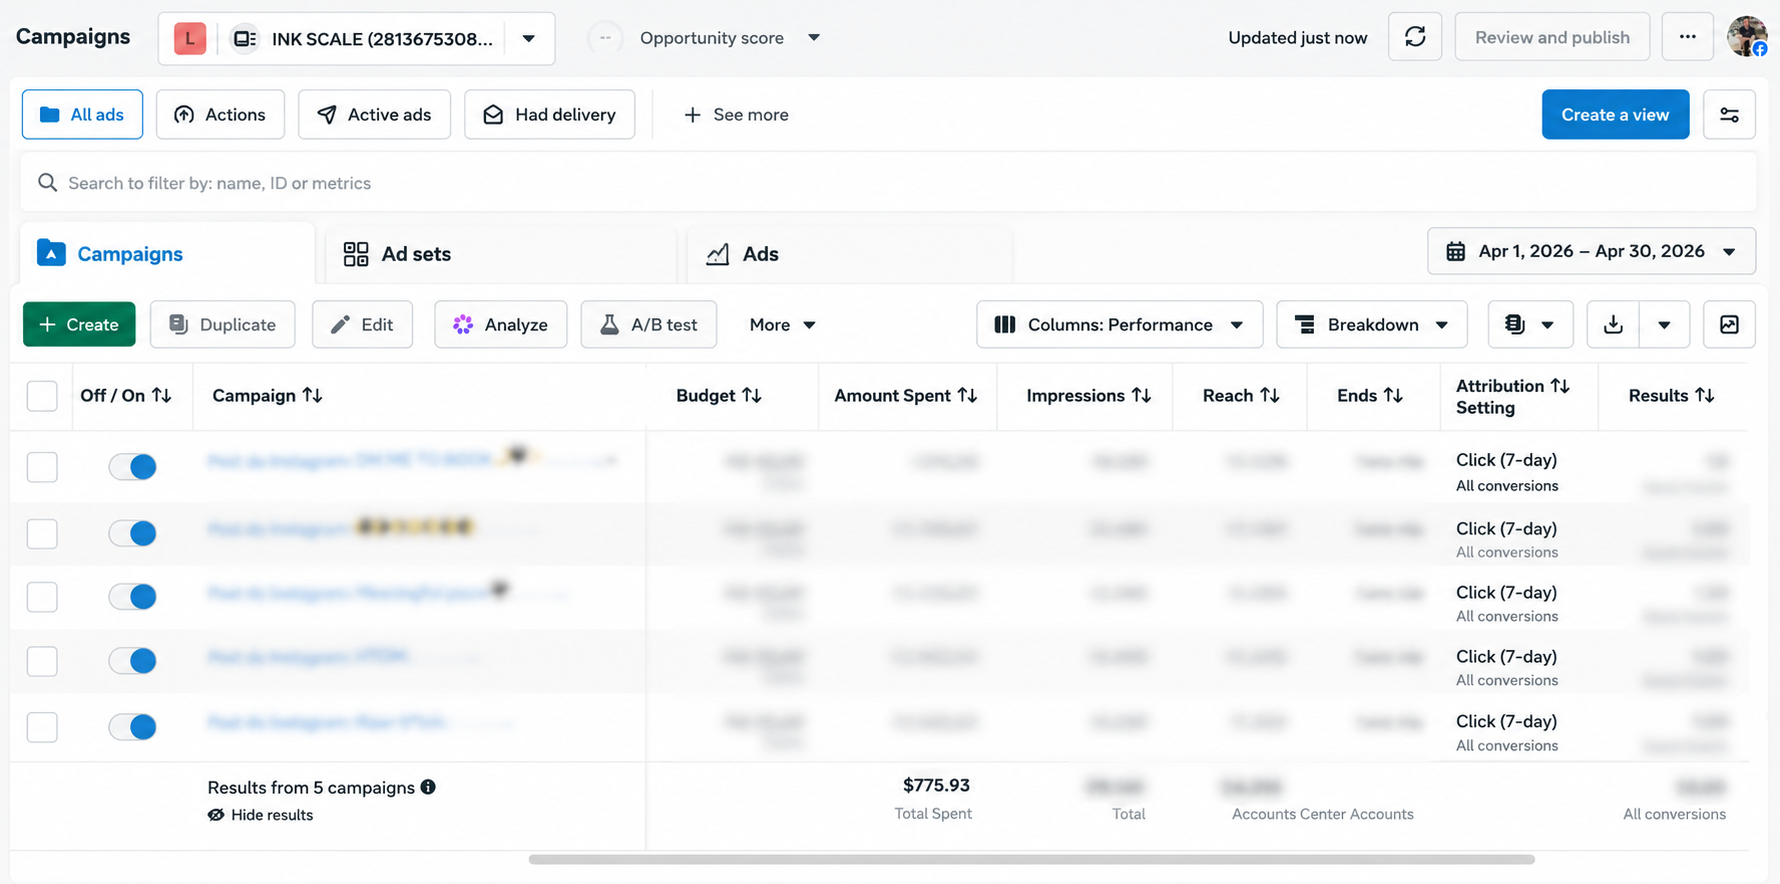Open the charts panel icon
Image resolution: width=1780 pixels, height=884 pixels.
point(1729,325)
